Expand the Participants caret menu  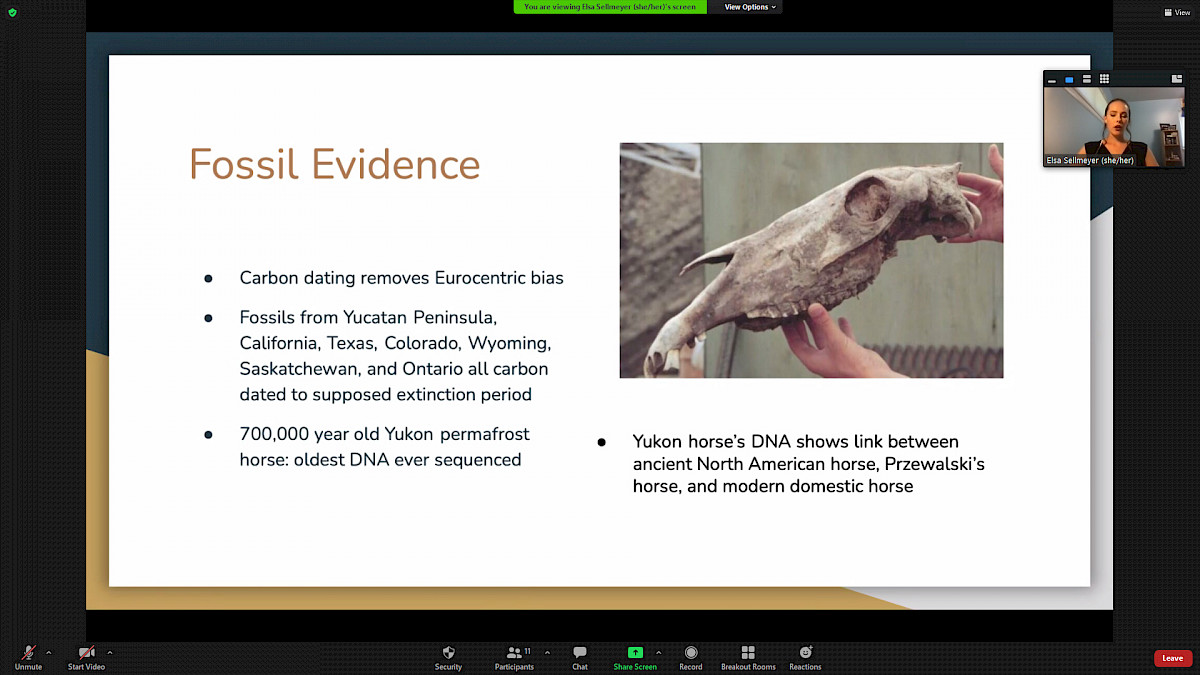point(547,653)
